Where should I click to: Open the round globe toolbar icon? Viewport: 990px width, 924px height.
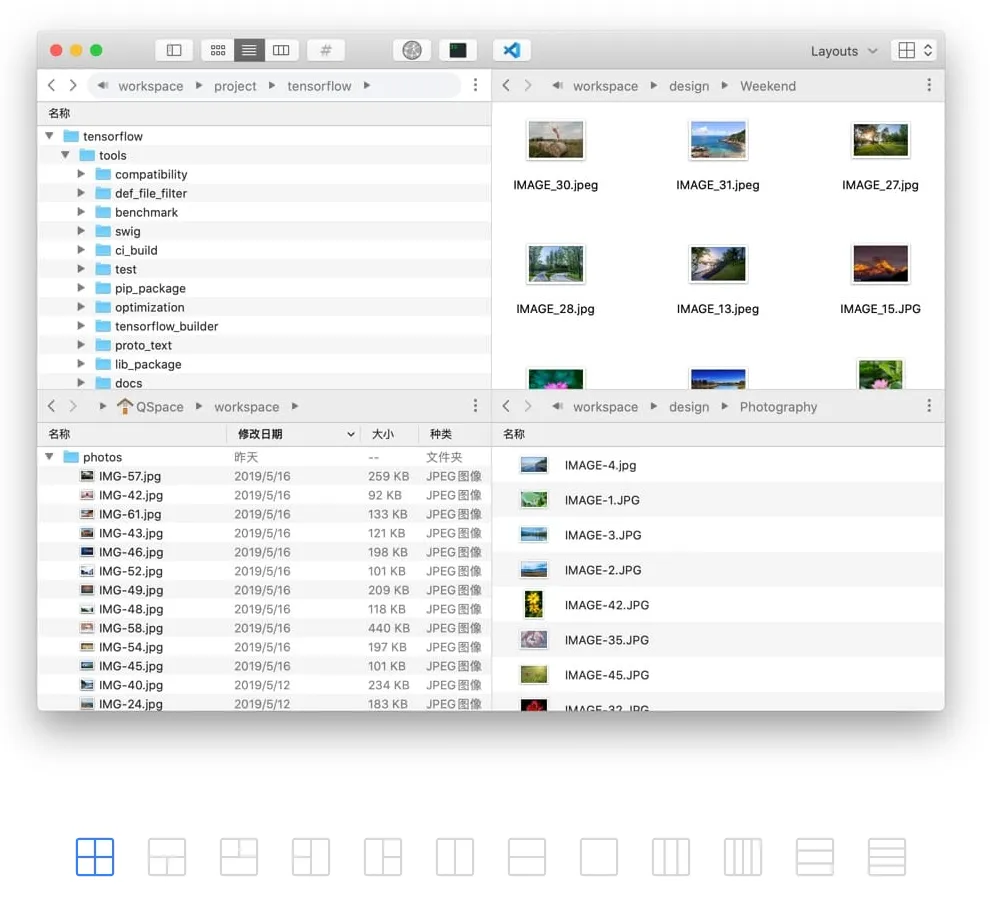412,51
